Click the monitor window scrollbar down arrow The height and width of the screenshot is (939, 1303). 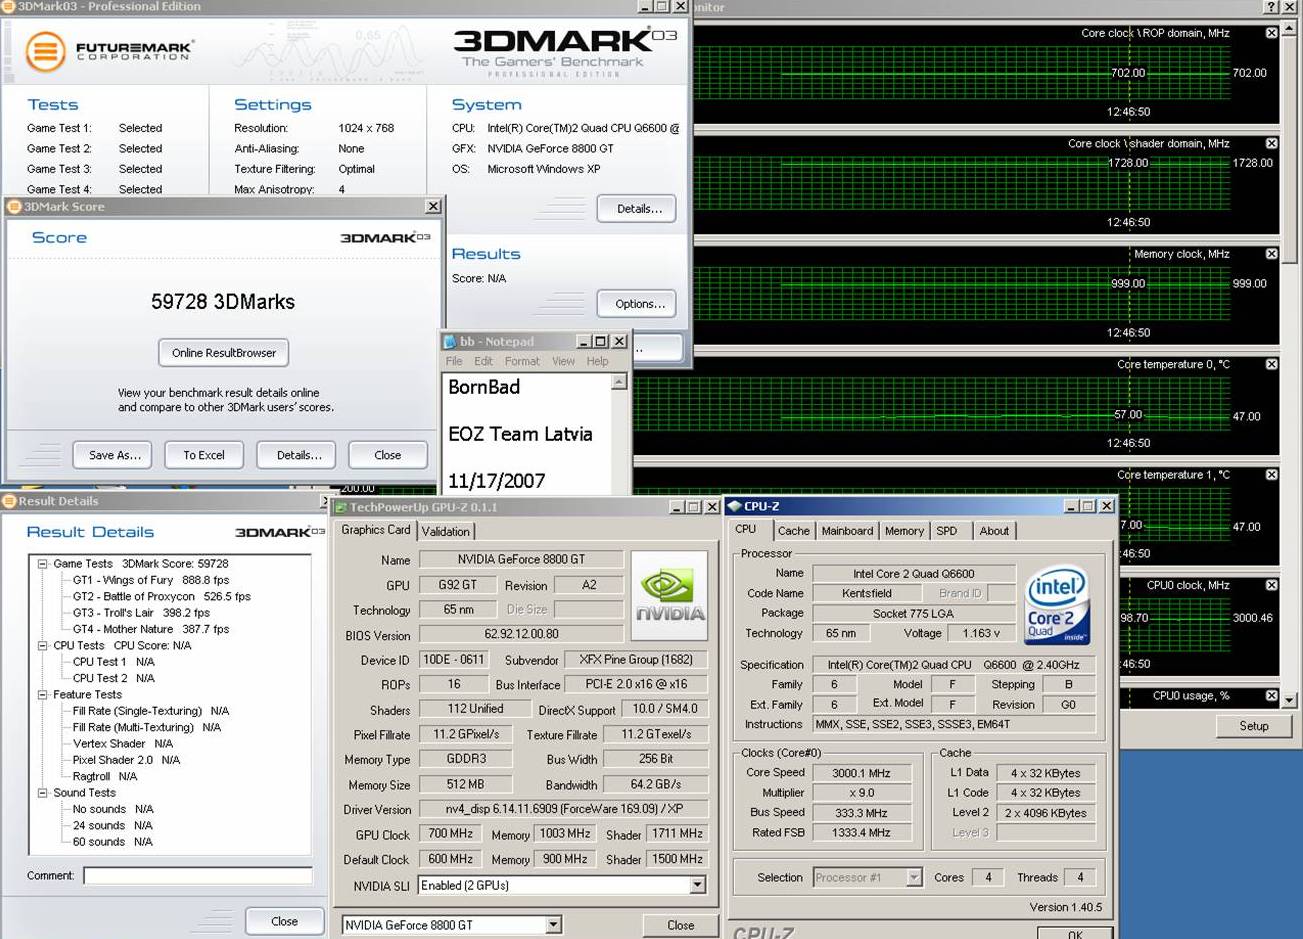(1290, 701)
